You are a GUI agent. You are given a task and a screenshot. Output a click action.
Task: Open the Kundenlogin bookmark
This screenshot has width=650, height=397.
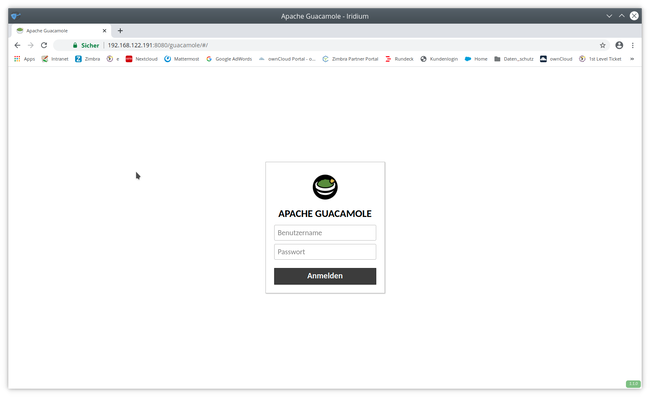(x=439, y=59)
